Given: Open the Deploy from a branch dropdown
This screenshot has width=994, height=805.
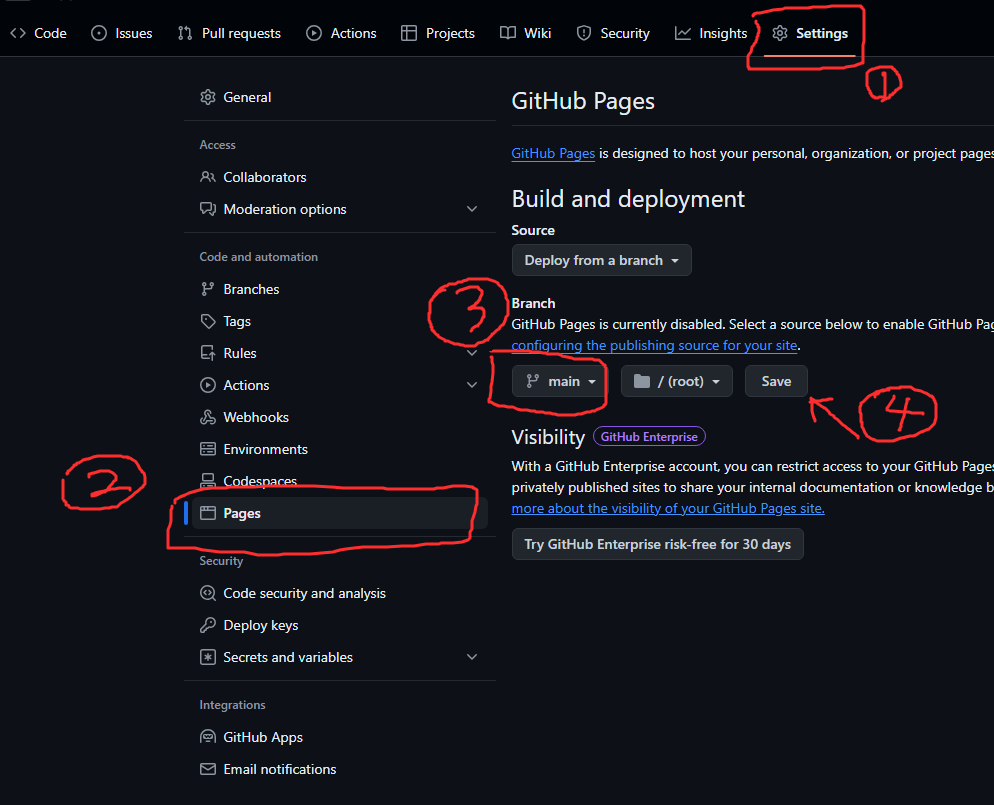Looking at the screenshot, I should (602, 261).
